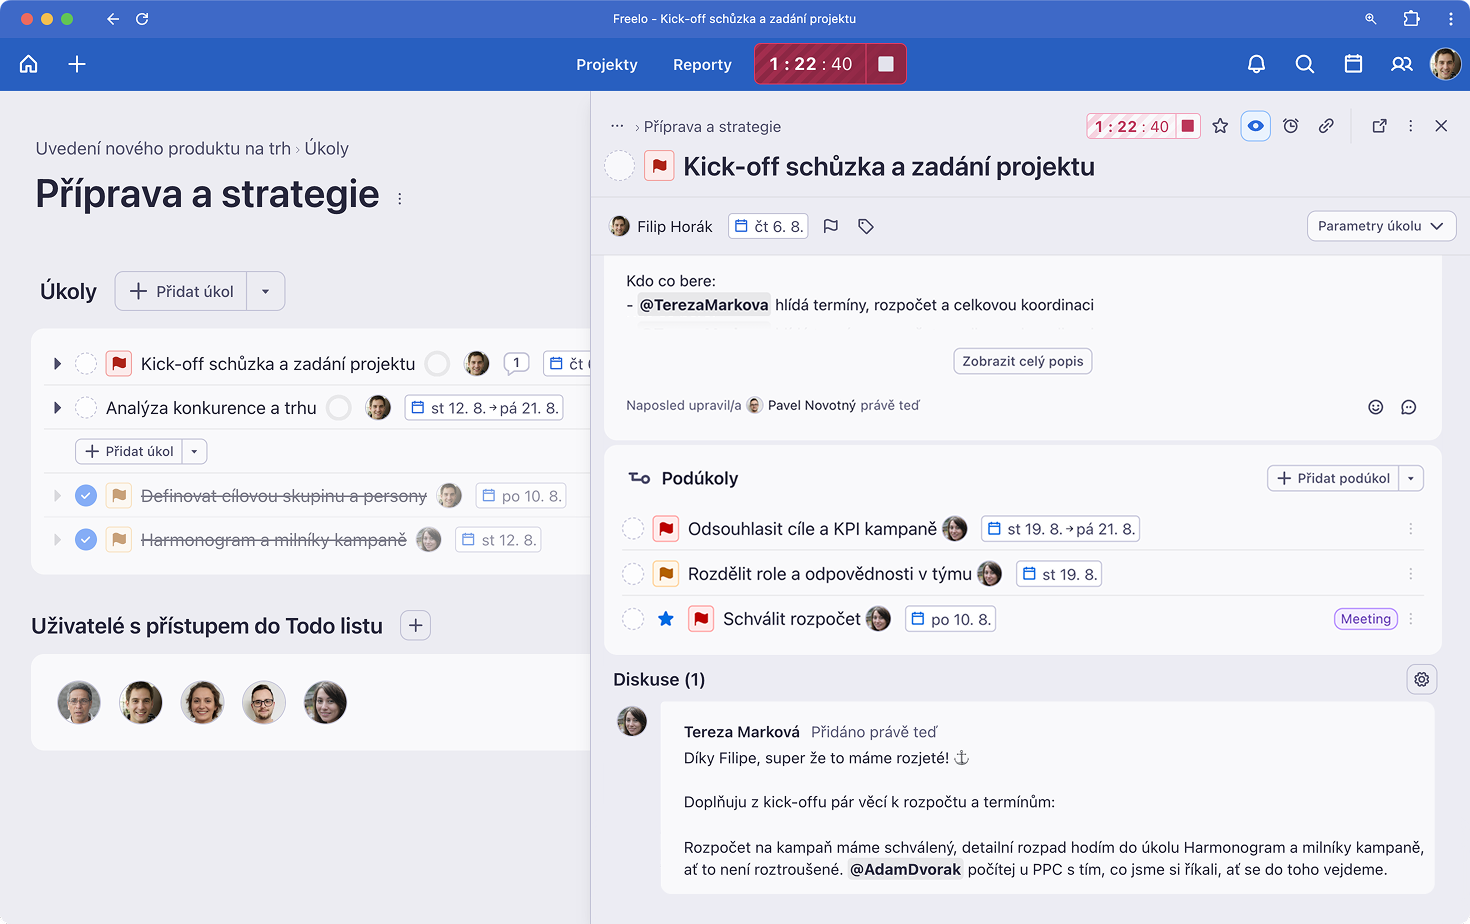The height and width of the screenshot is (924, 1470).
Task: Go to Projekty menu
Action: pyautogui.click(x=606, y=64)
